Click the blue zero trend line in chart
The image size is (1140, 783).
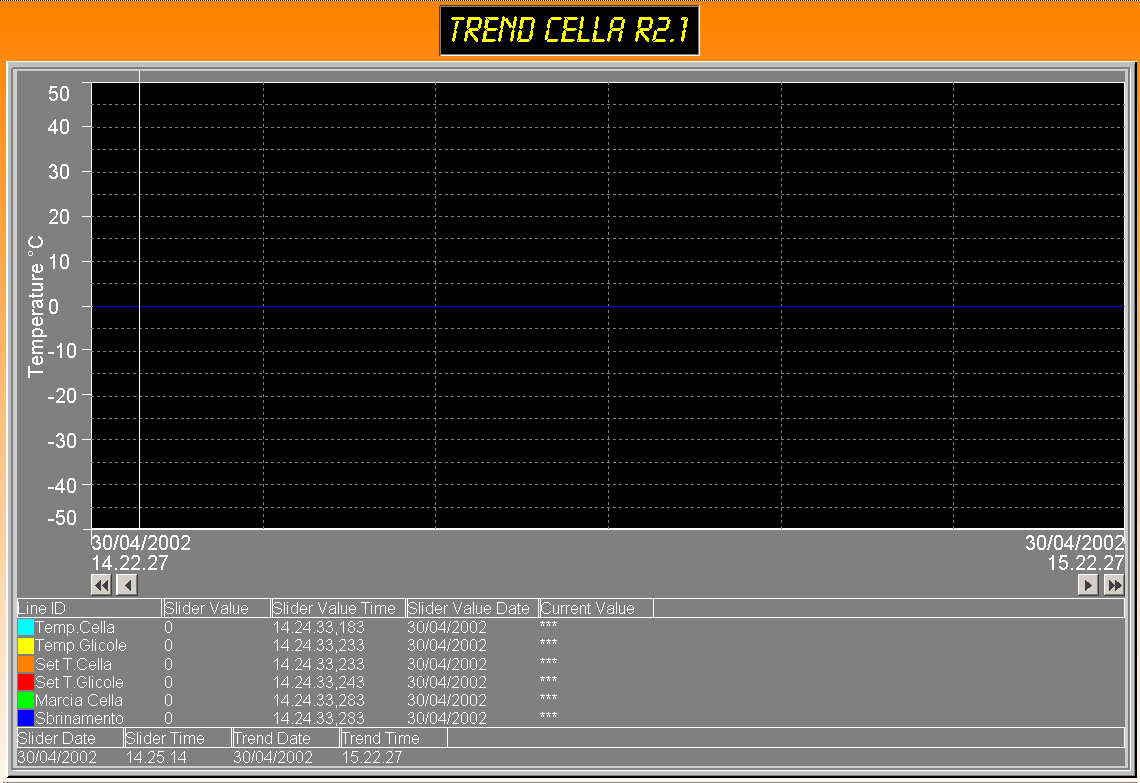click(608, 306)
